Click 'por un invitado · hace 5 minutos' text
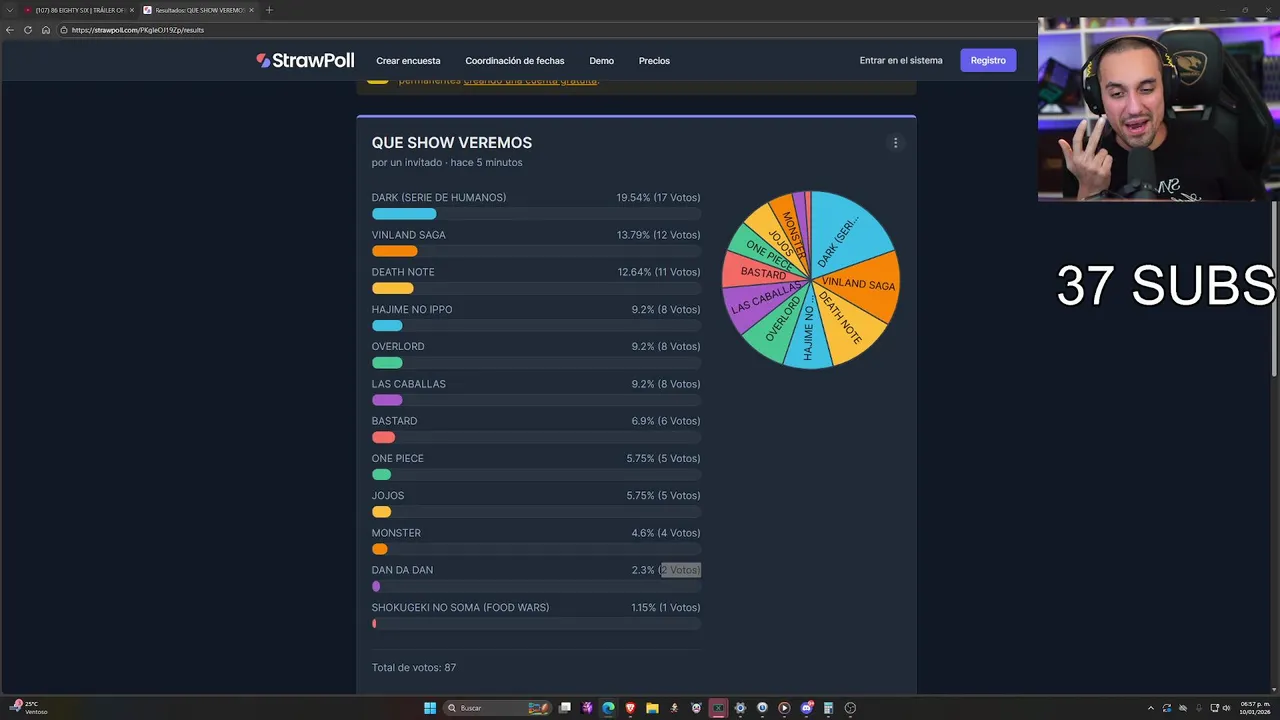 447,162
